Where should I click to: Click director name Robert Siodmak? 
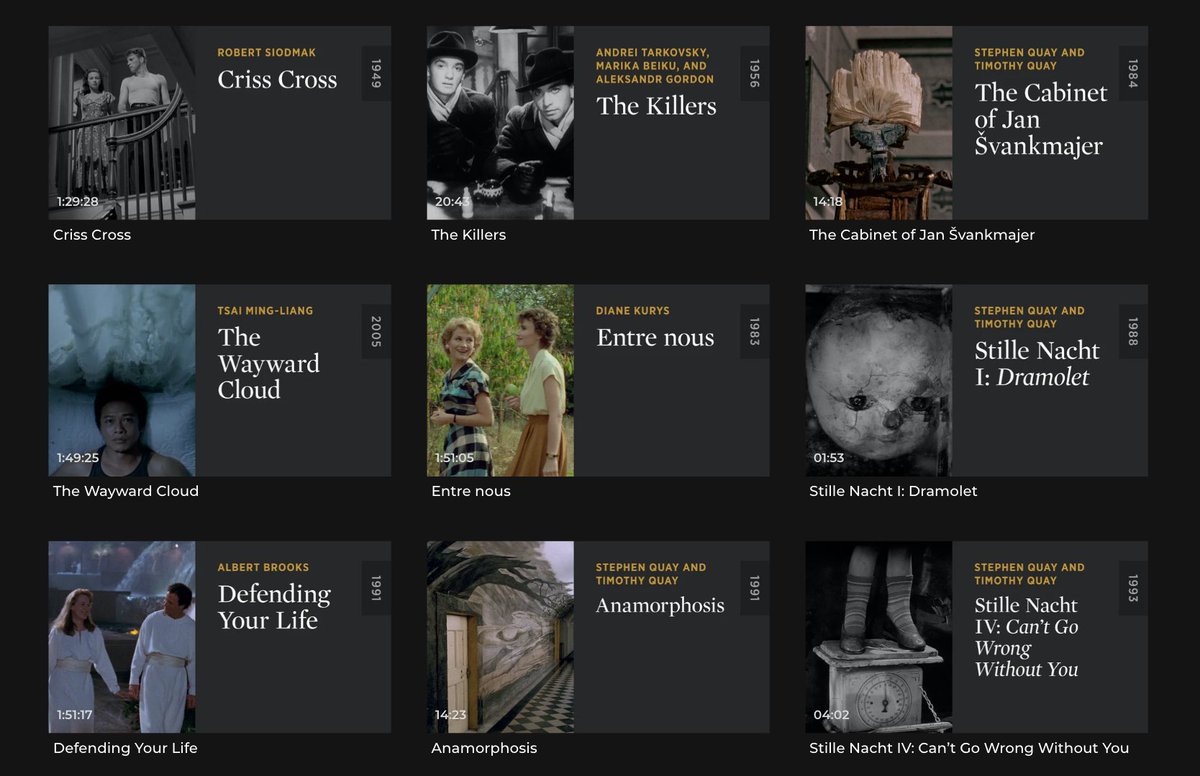[267, 53]
